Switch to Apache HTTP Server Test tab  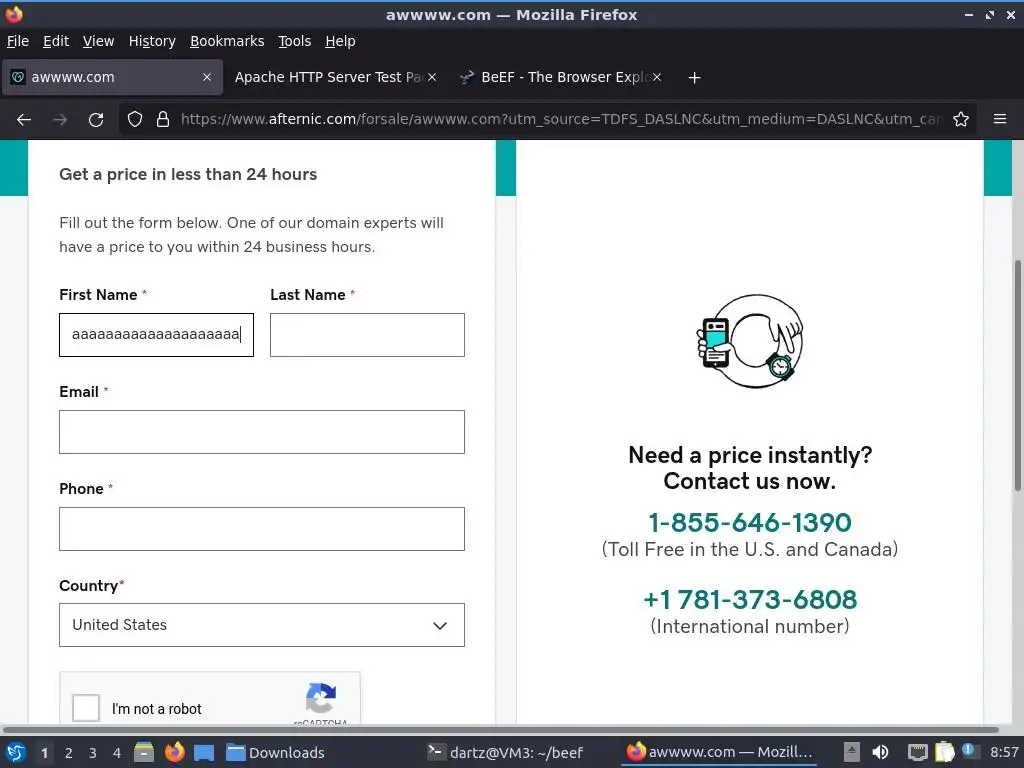pyautogui.click(x=336, y=77)
